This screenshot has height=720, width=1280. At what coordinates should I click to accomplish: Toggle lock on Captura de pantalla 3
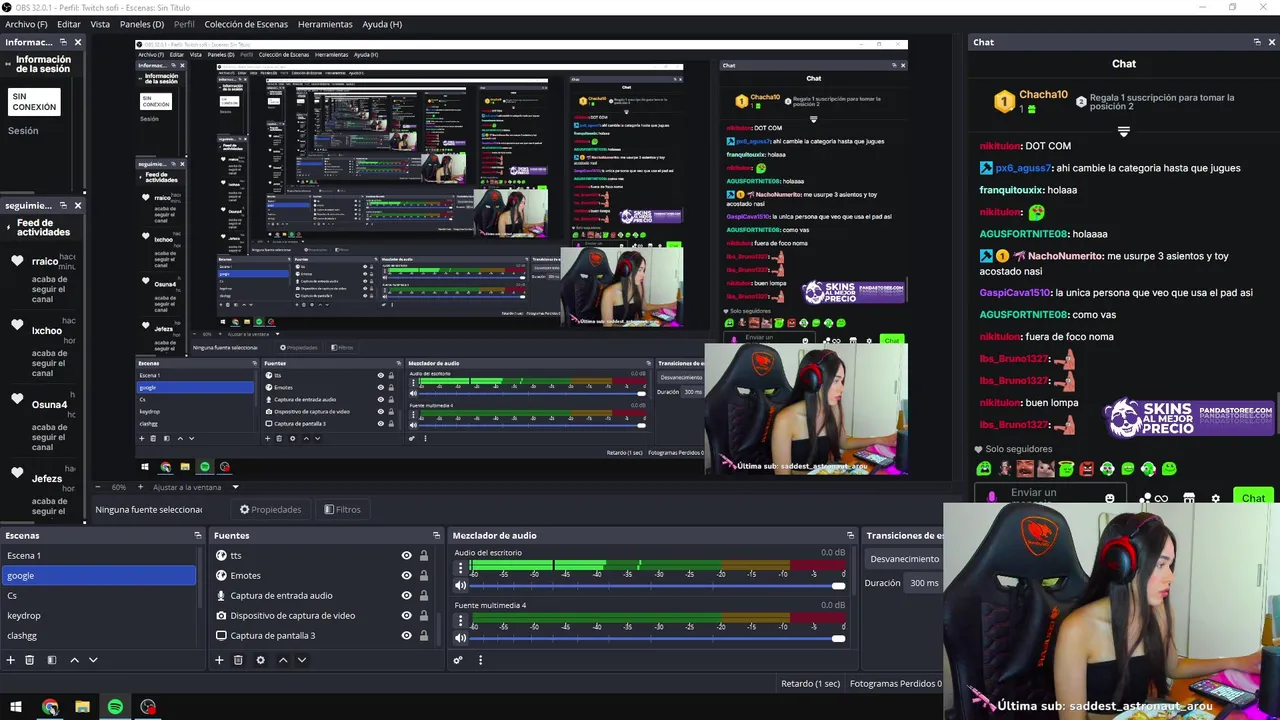(x=424, y=635)
